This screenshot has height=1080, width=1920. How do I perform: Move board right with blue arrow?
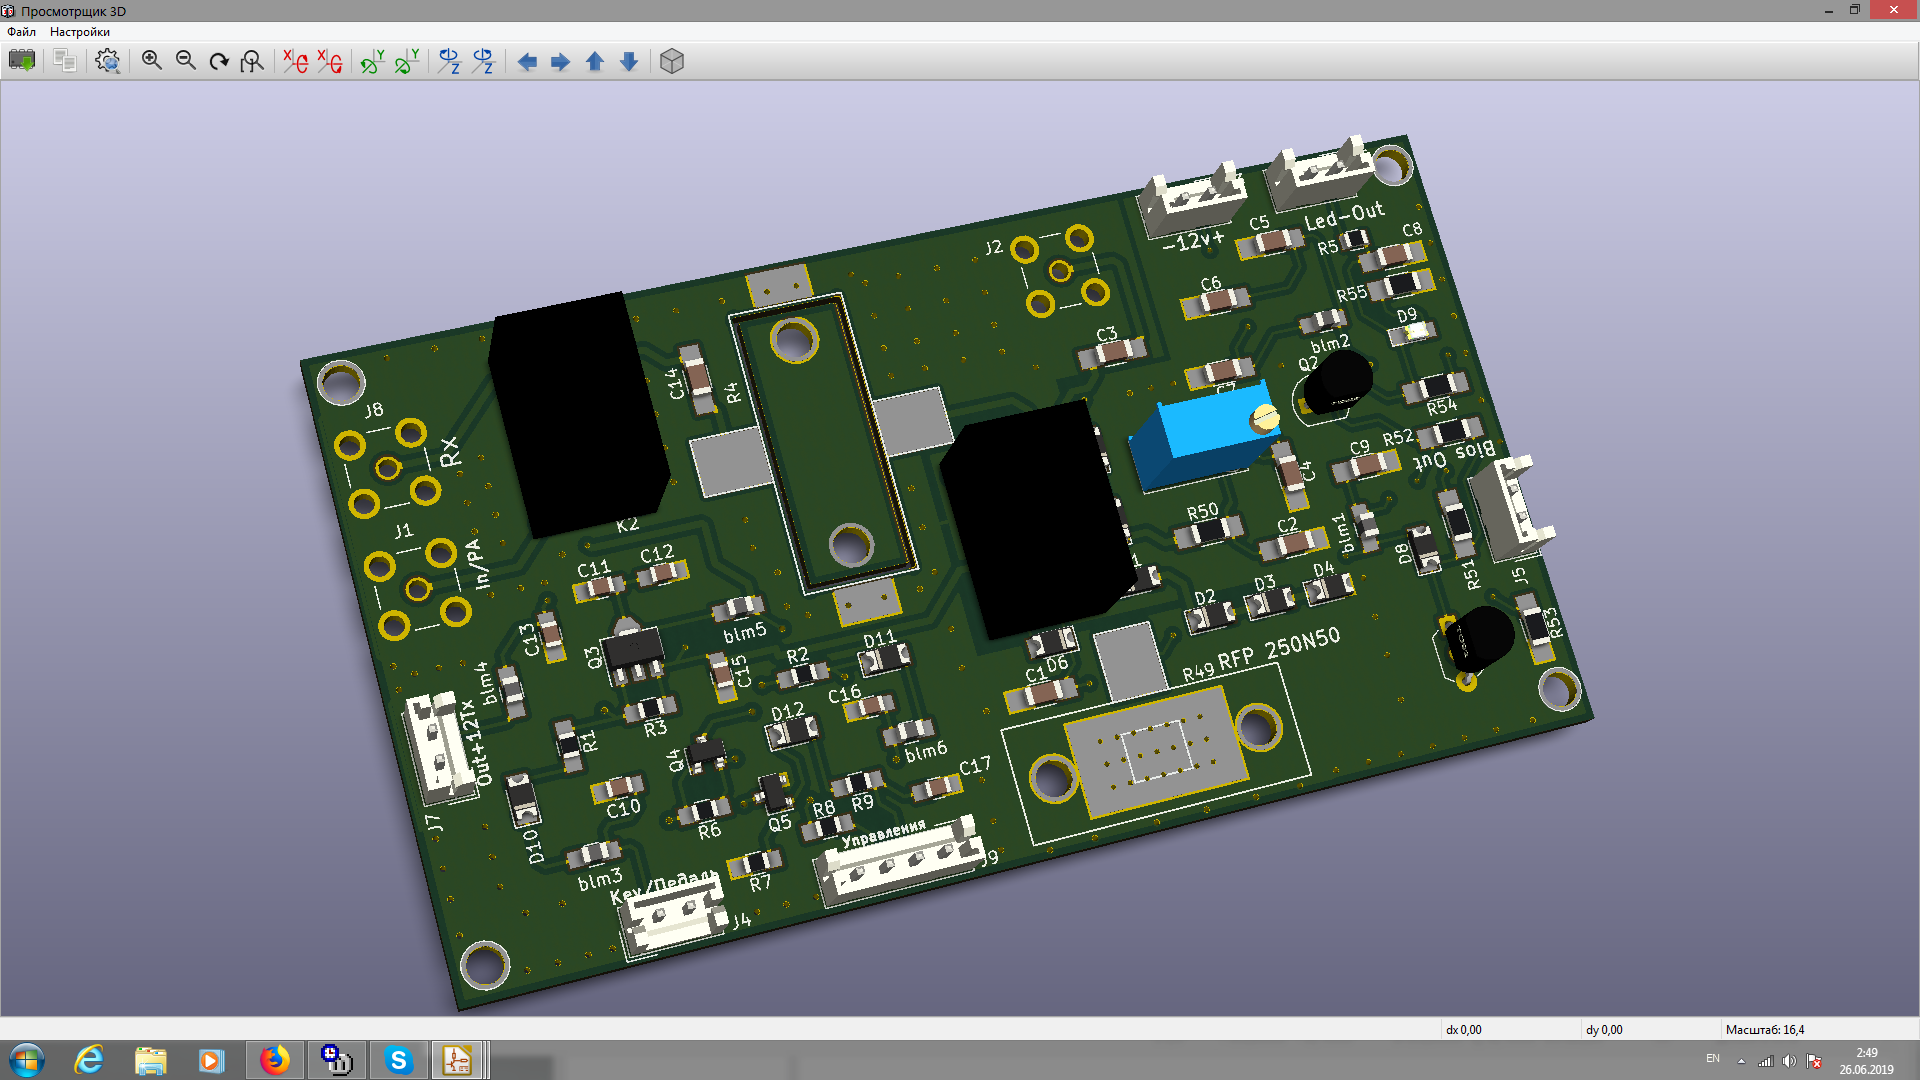[561, 62]
